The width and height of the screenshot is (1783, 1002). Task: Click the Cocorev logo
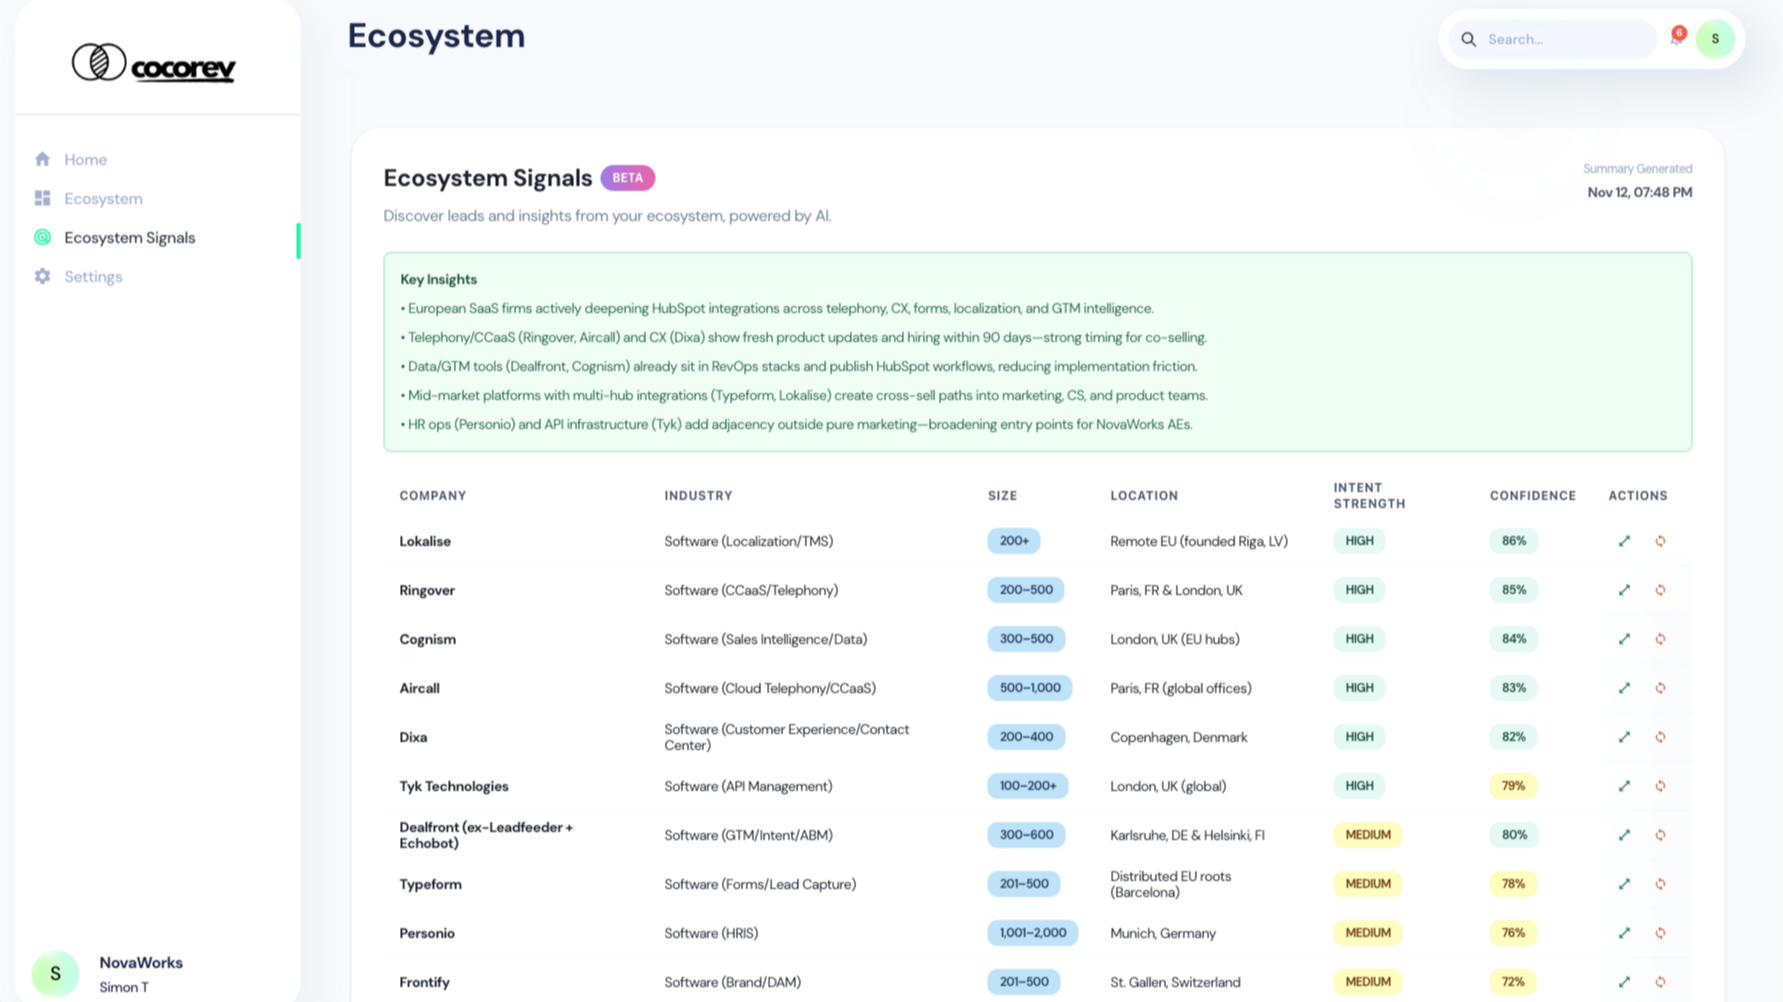coord(152,61)
